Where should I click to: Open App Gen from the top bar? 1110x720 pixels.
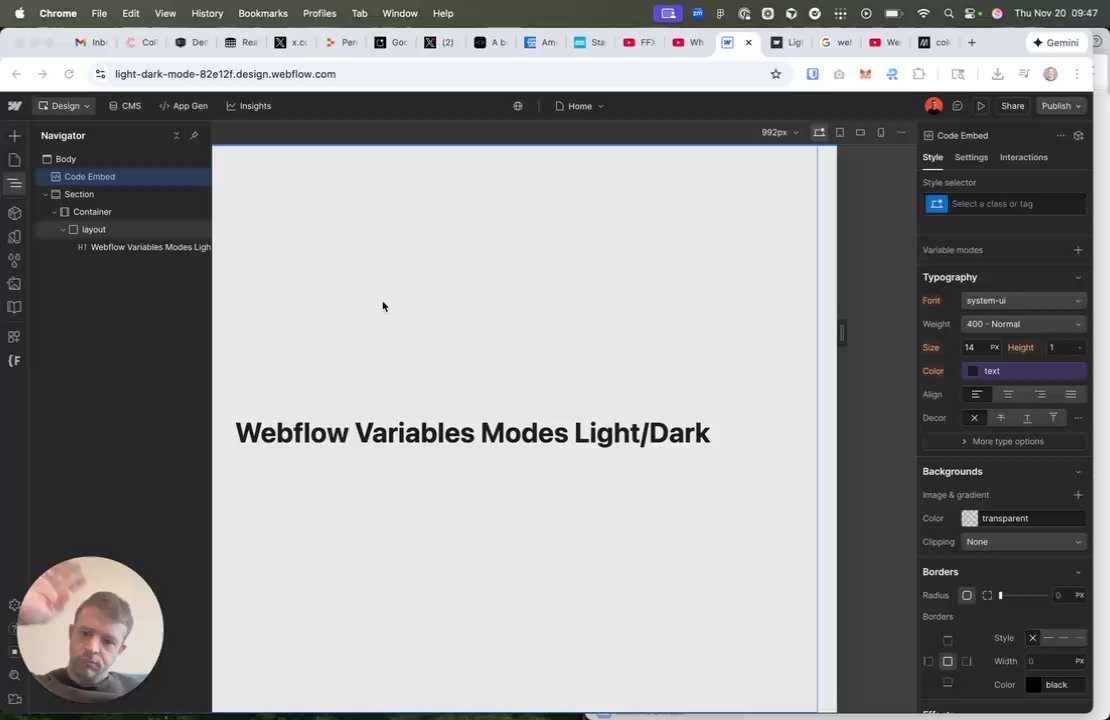(184, 105)
